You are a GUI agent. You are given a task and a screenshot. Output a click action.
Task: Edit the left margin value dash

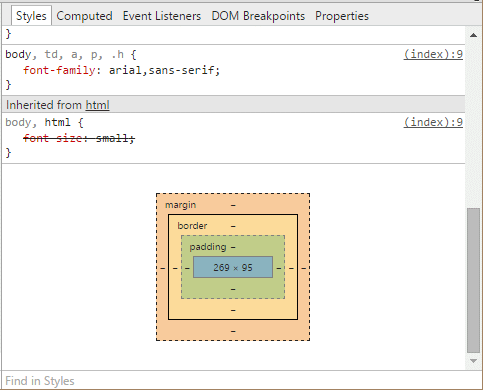pos(163,268)
